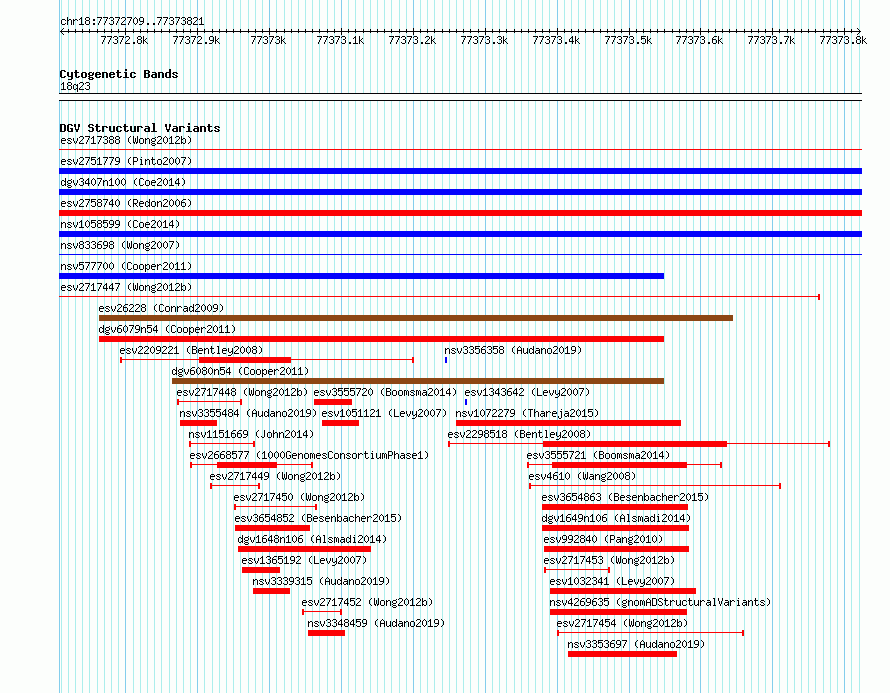Screen dimensions: 890x693
Task: Click the esv2717454 (Wong2012b) label
Action: coord(622,623)
